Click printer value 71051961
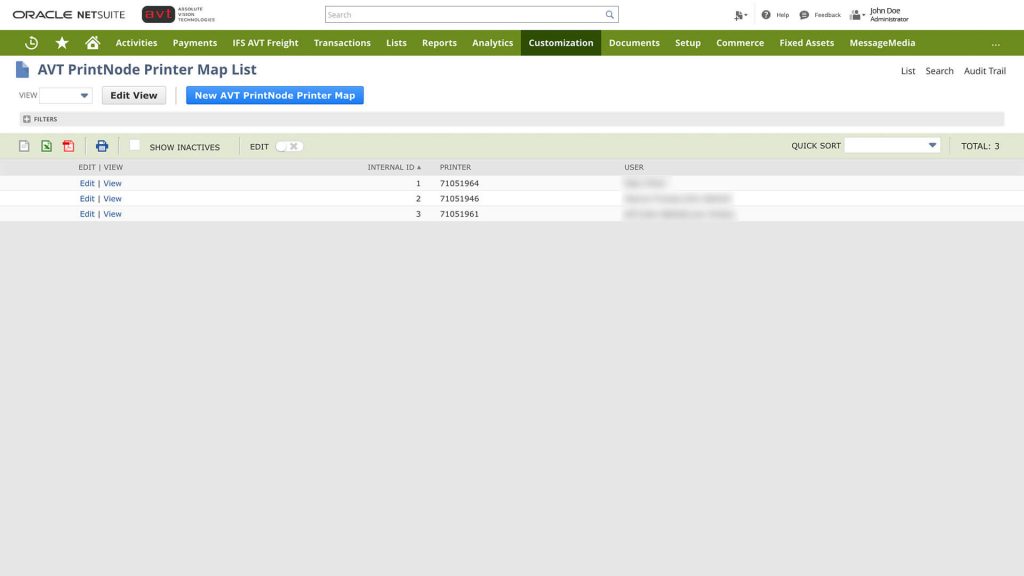Image resolution: width=1024 pixels, height=576 pixels. pos(459,214)
